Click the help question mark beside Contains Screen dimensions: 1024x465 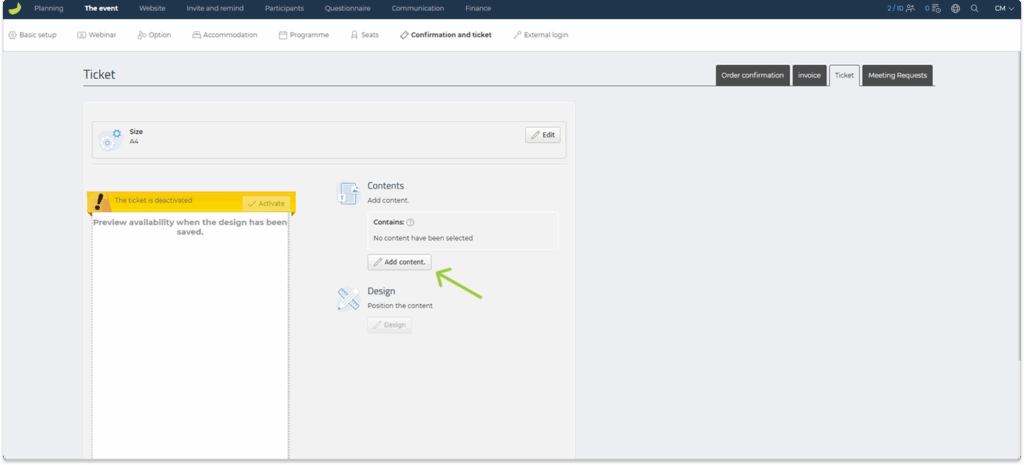click(410, 223)
